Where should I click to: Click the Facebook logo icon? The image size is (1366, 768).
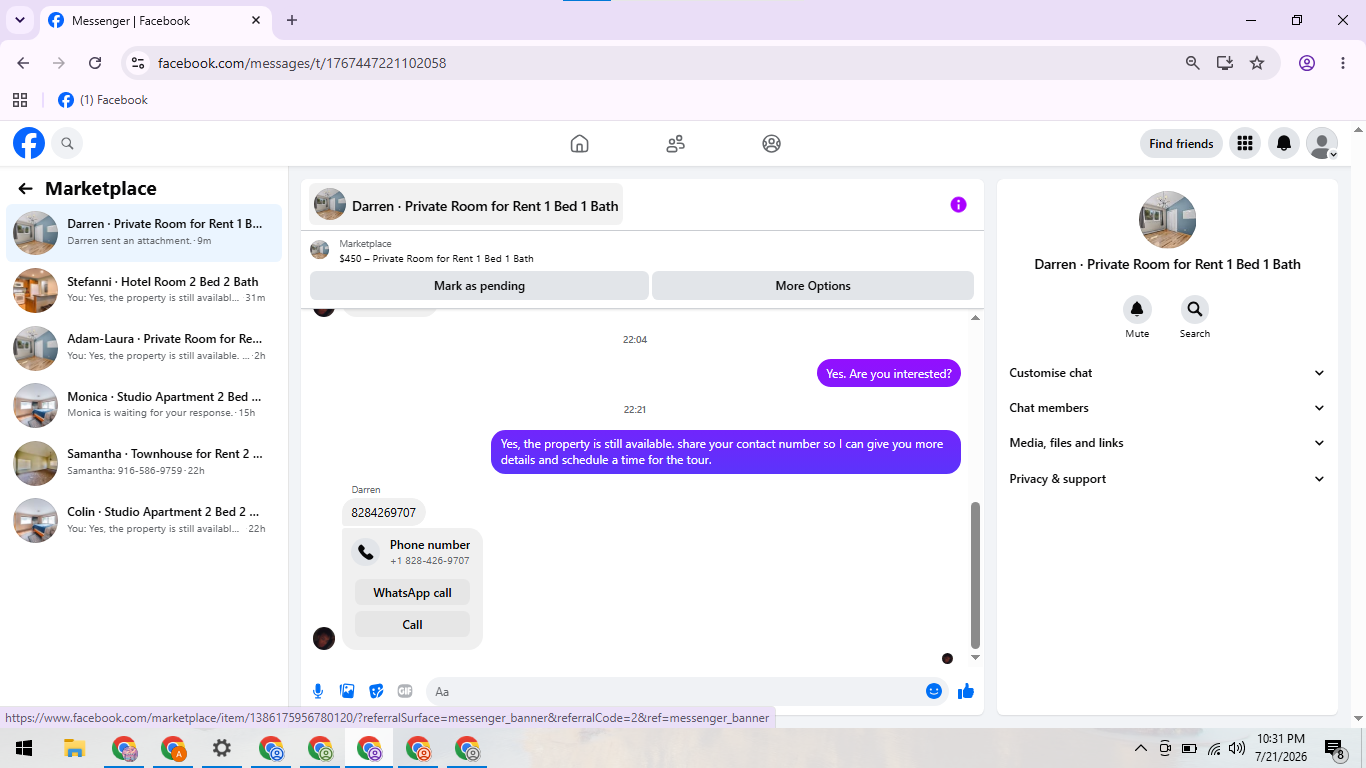(29, 143)
